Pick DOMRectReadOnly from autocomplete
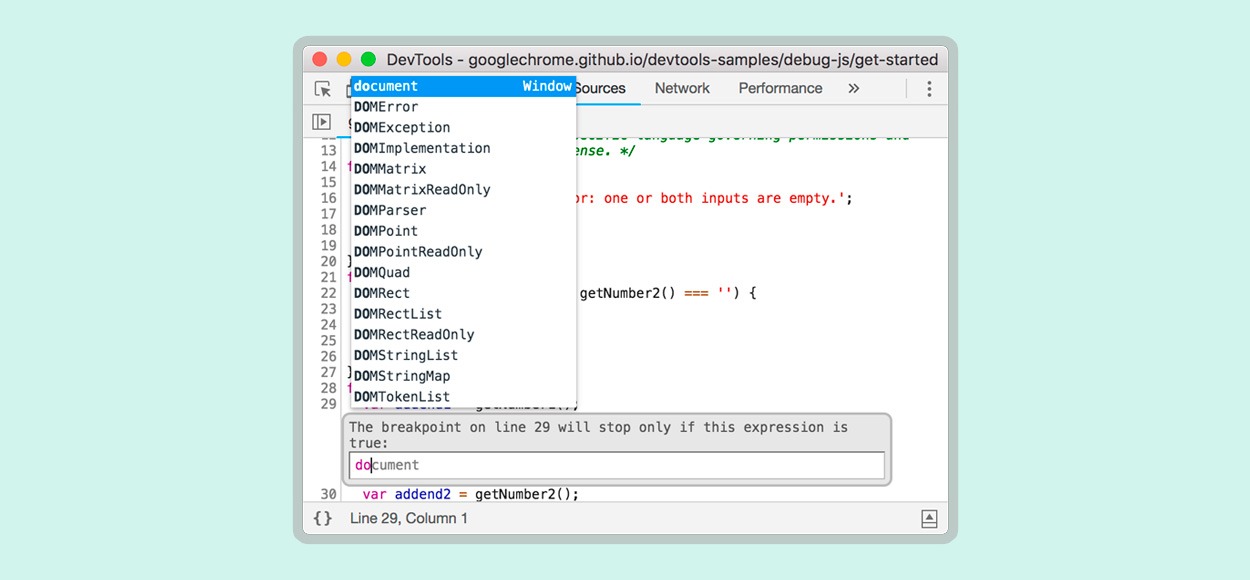Viewport: 1250px width, 580px height. tap(463, 334)
